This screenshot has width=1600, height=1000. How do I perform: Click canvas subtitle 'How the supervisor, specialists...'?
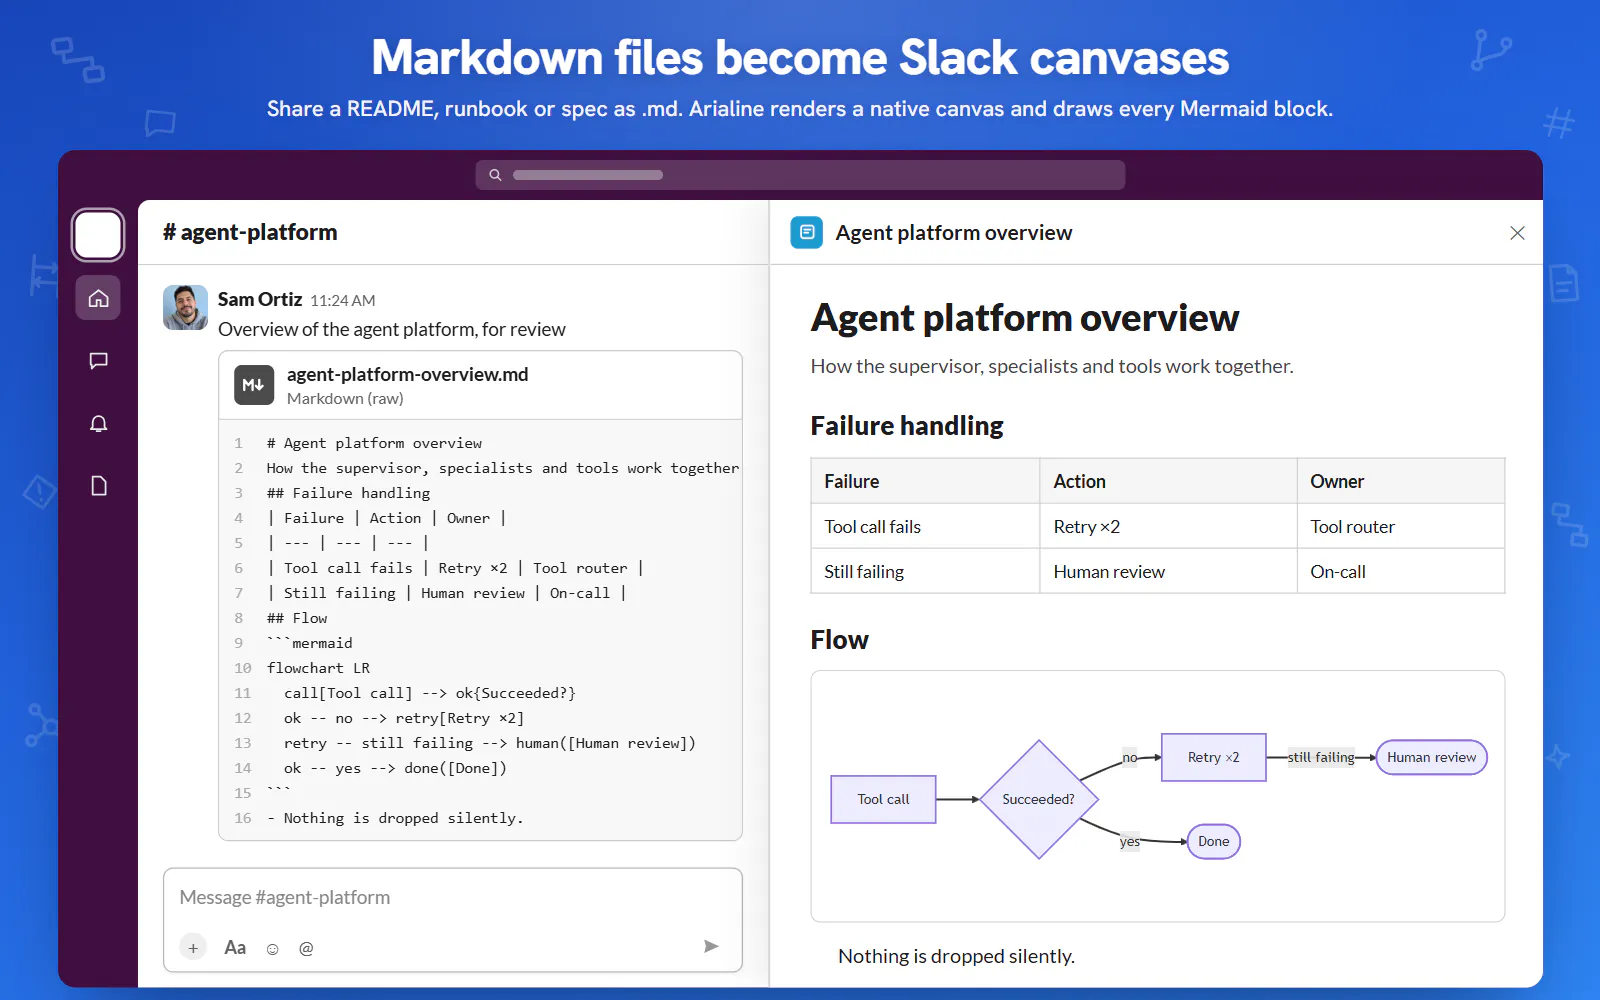1052,366
